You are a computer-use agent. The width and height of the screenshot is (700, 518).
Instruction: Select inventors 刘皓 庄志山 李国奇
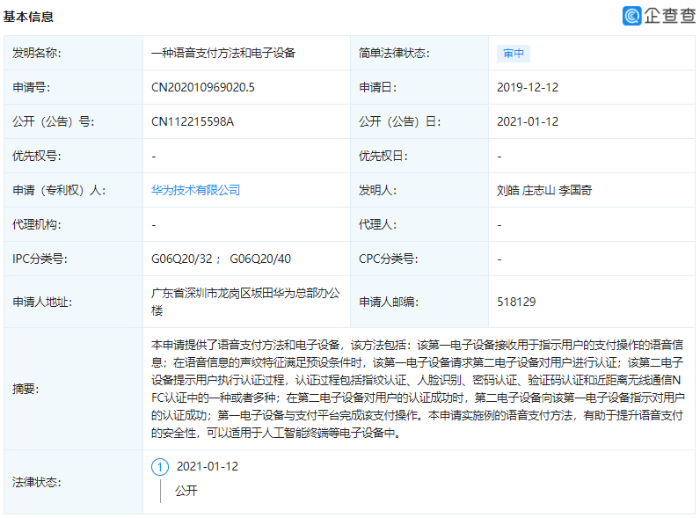click(x=544, y=191)
